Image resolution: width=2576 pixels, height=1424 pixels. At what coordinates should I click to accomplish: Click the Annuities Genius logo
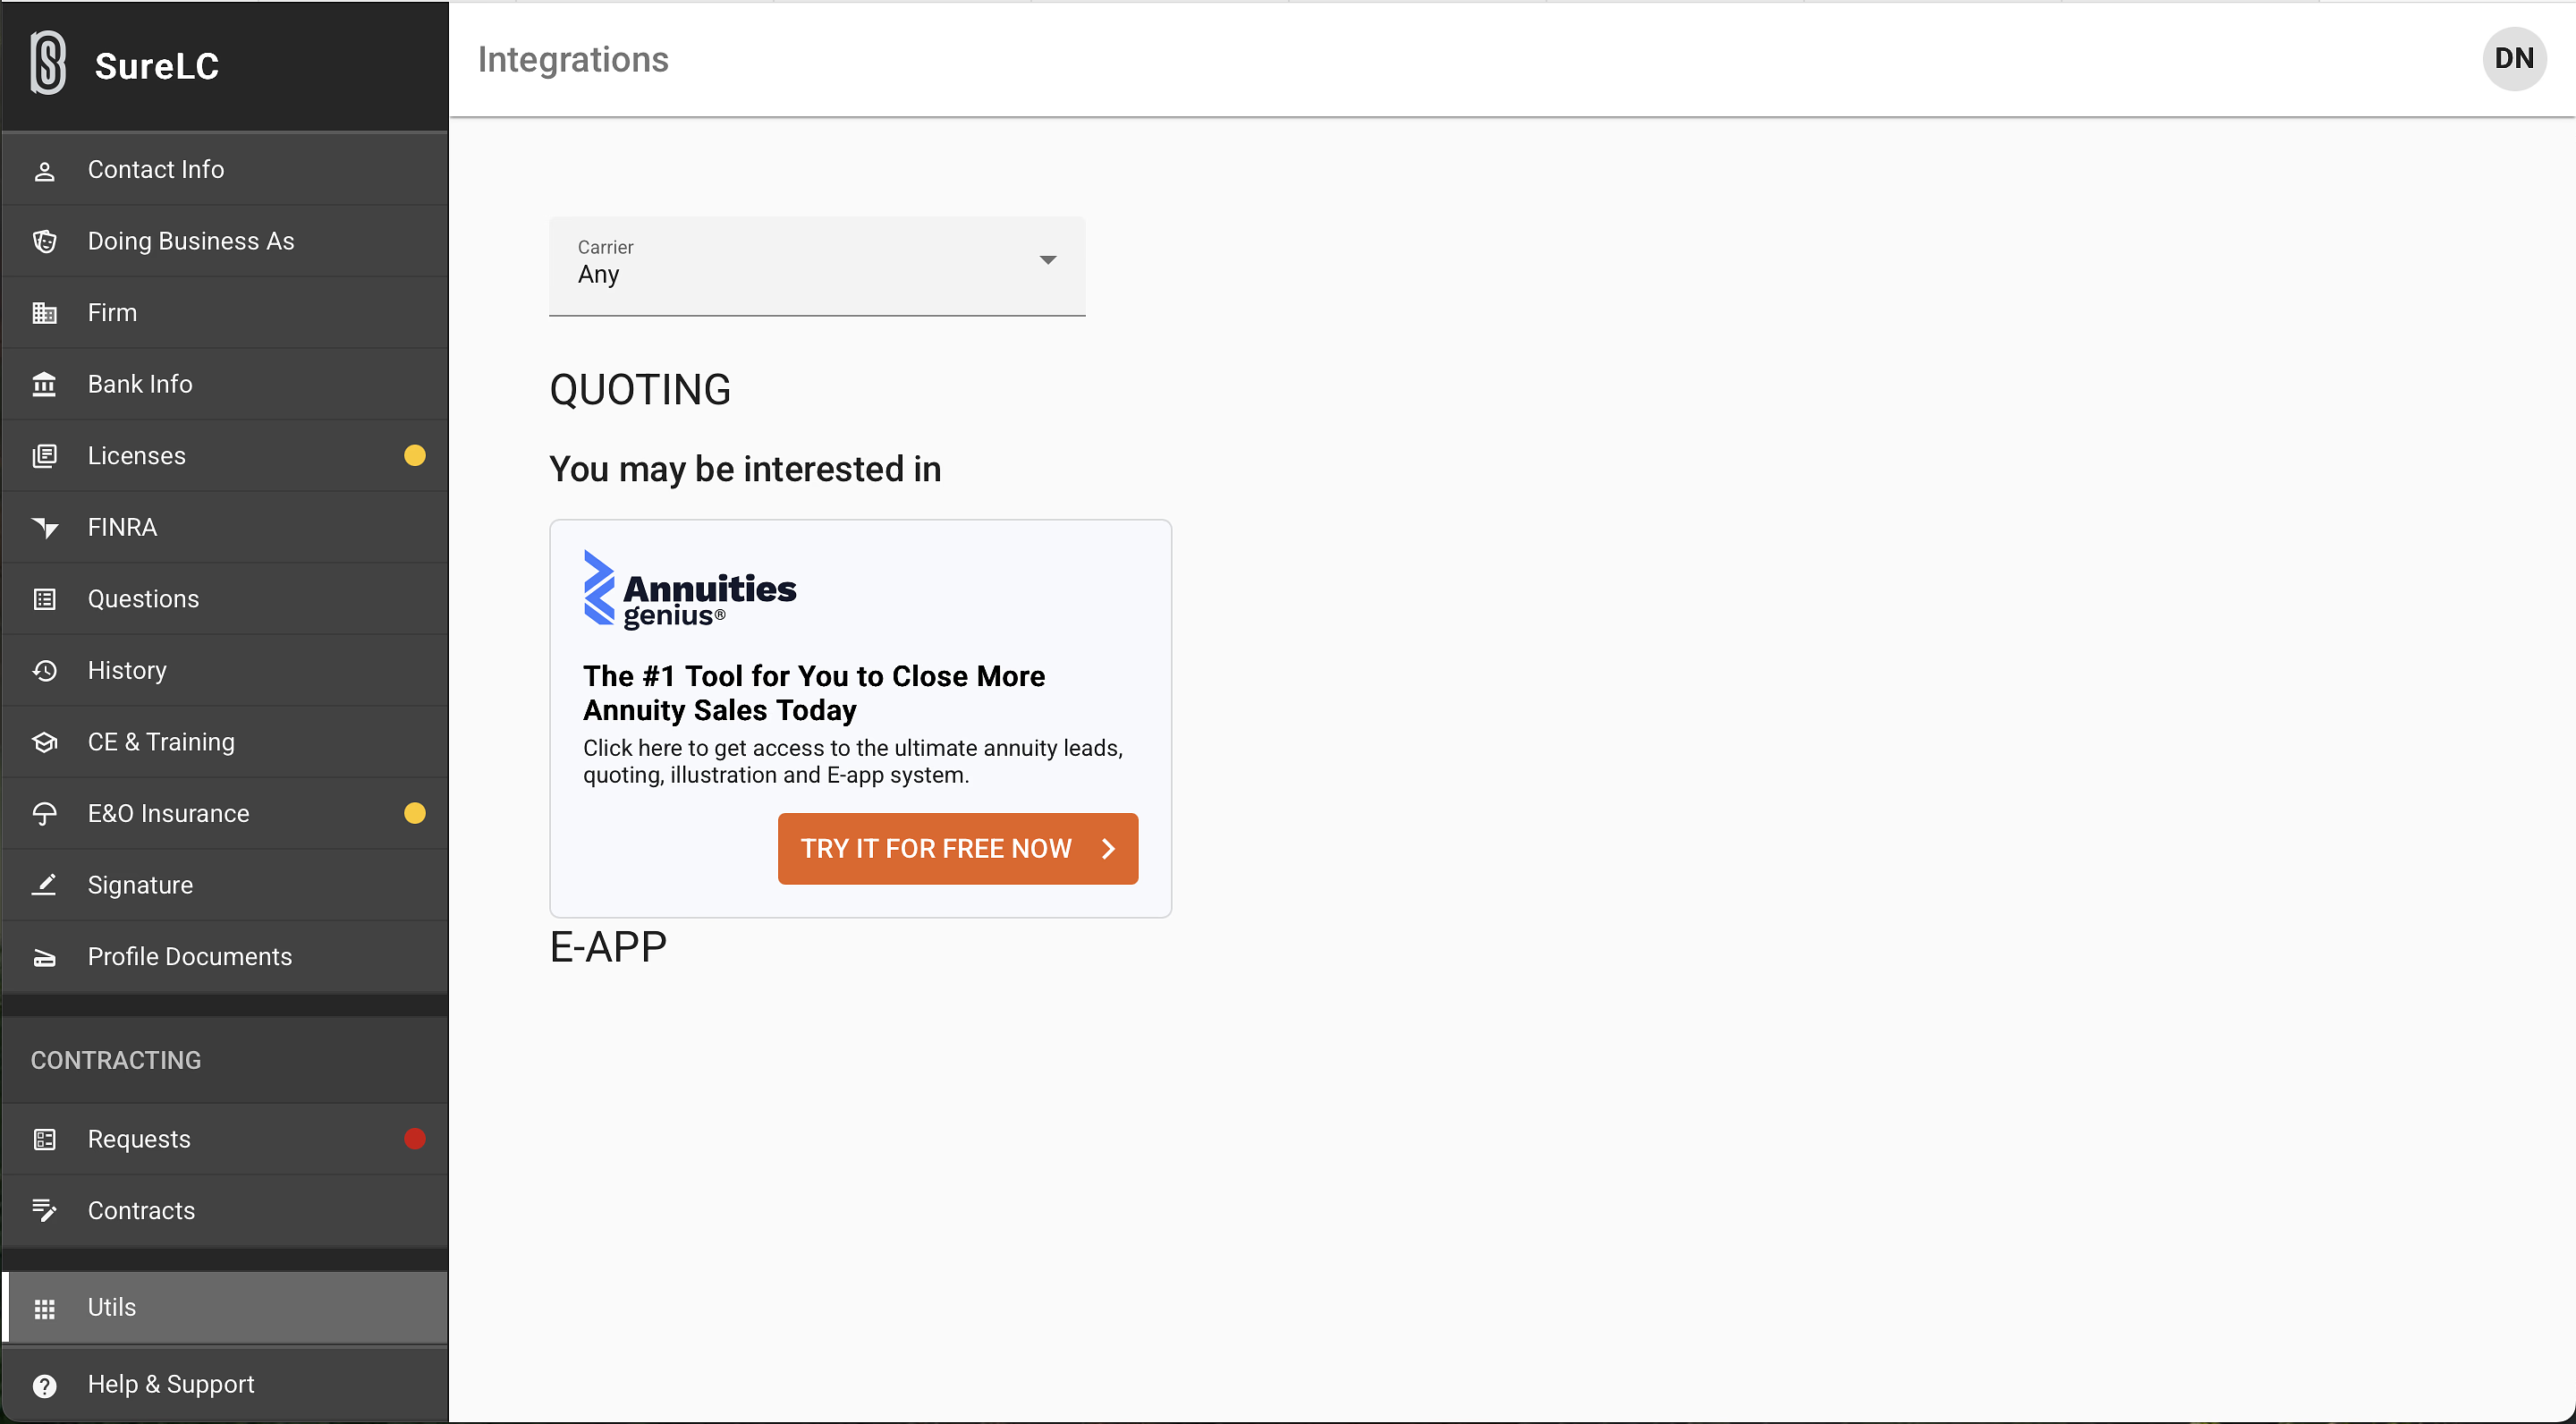690,590
